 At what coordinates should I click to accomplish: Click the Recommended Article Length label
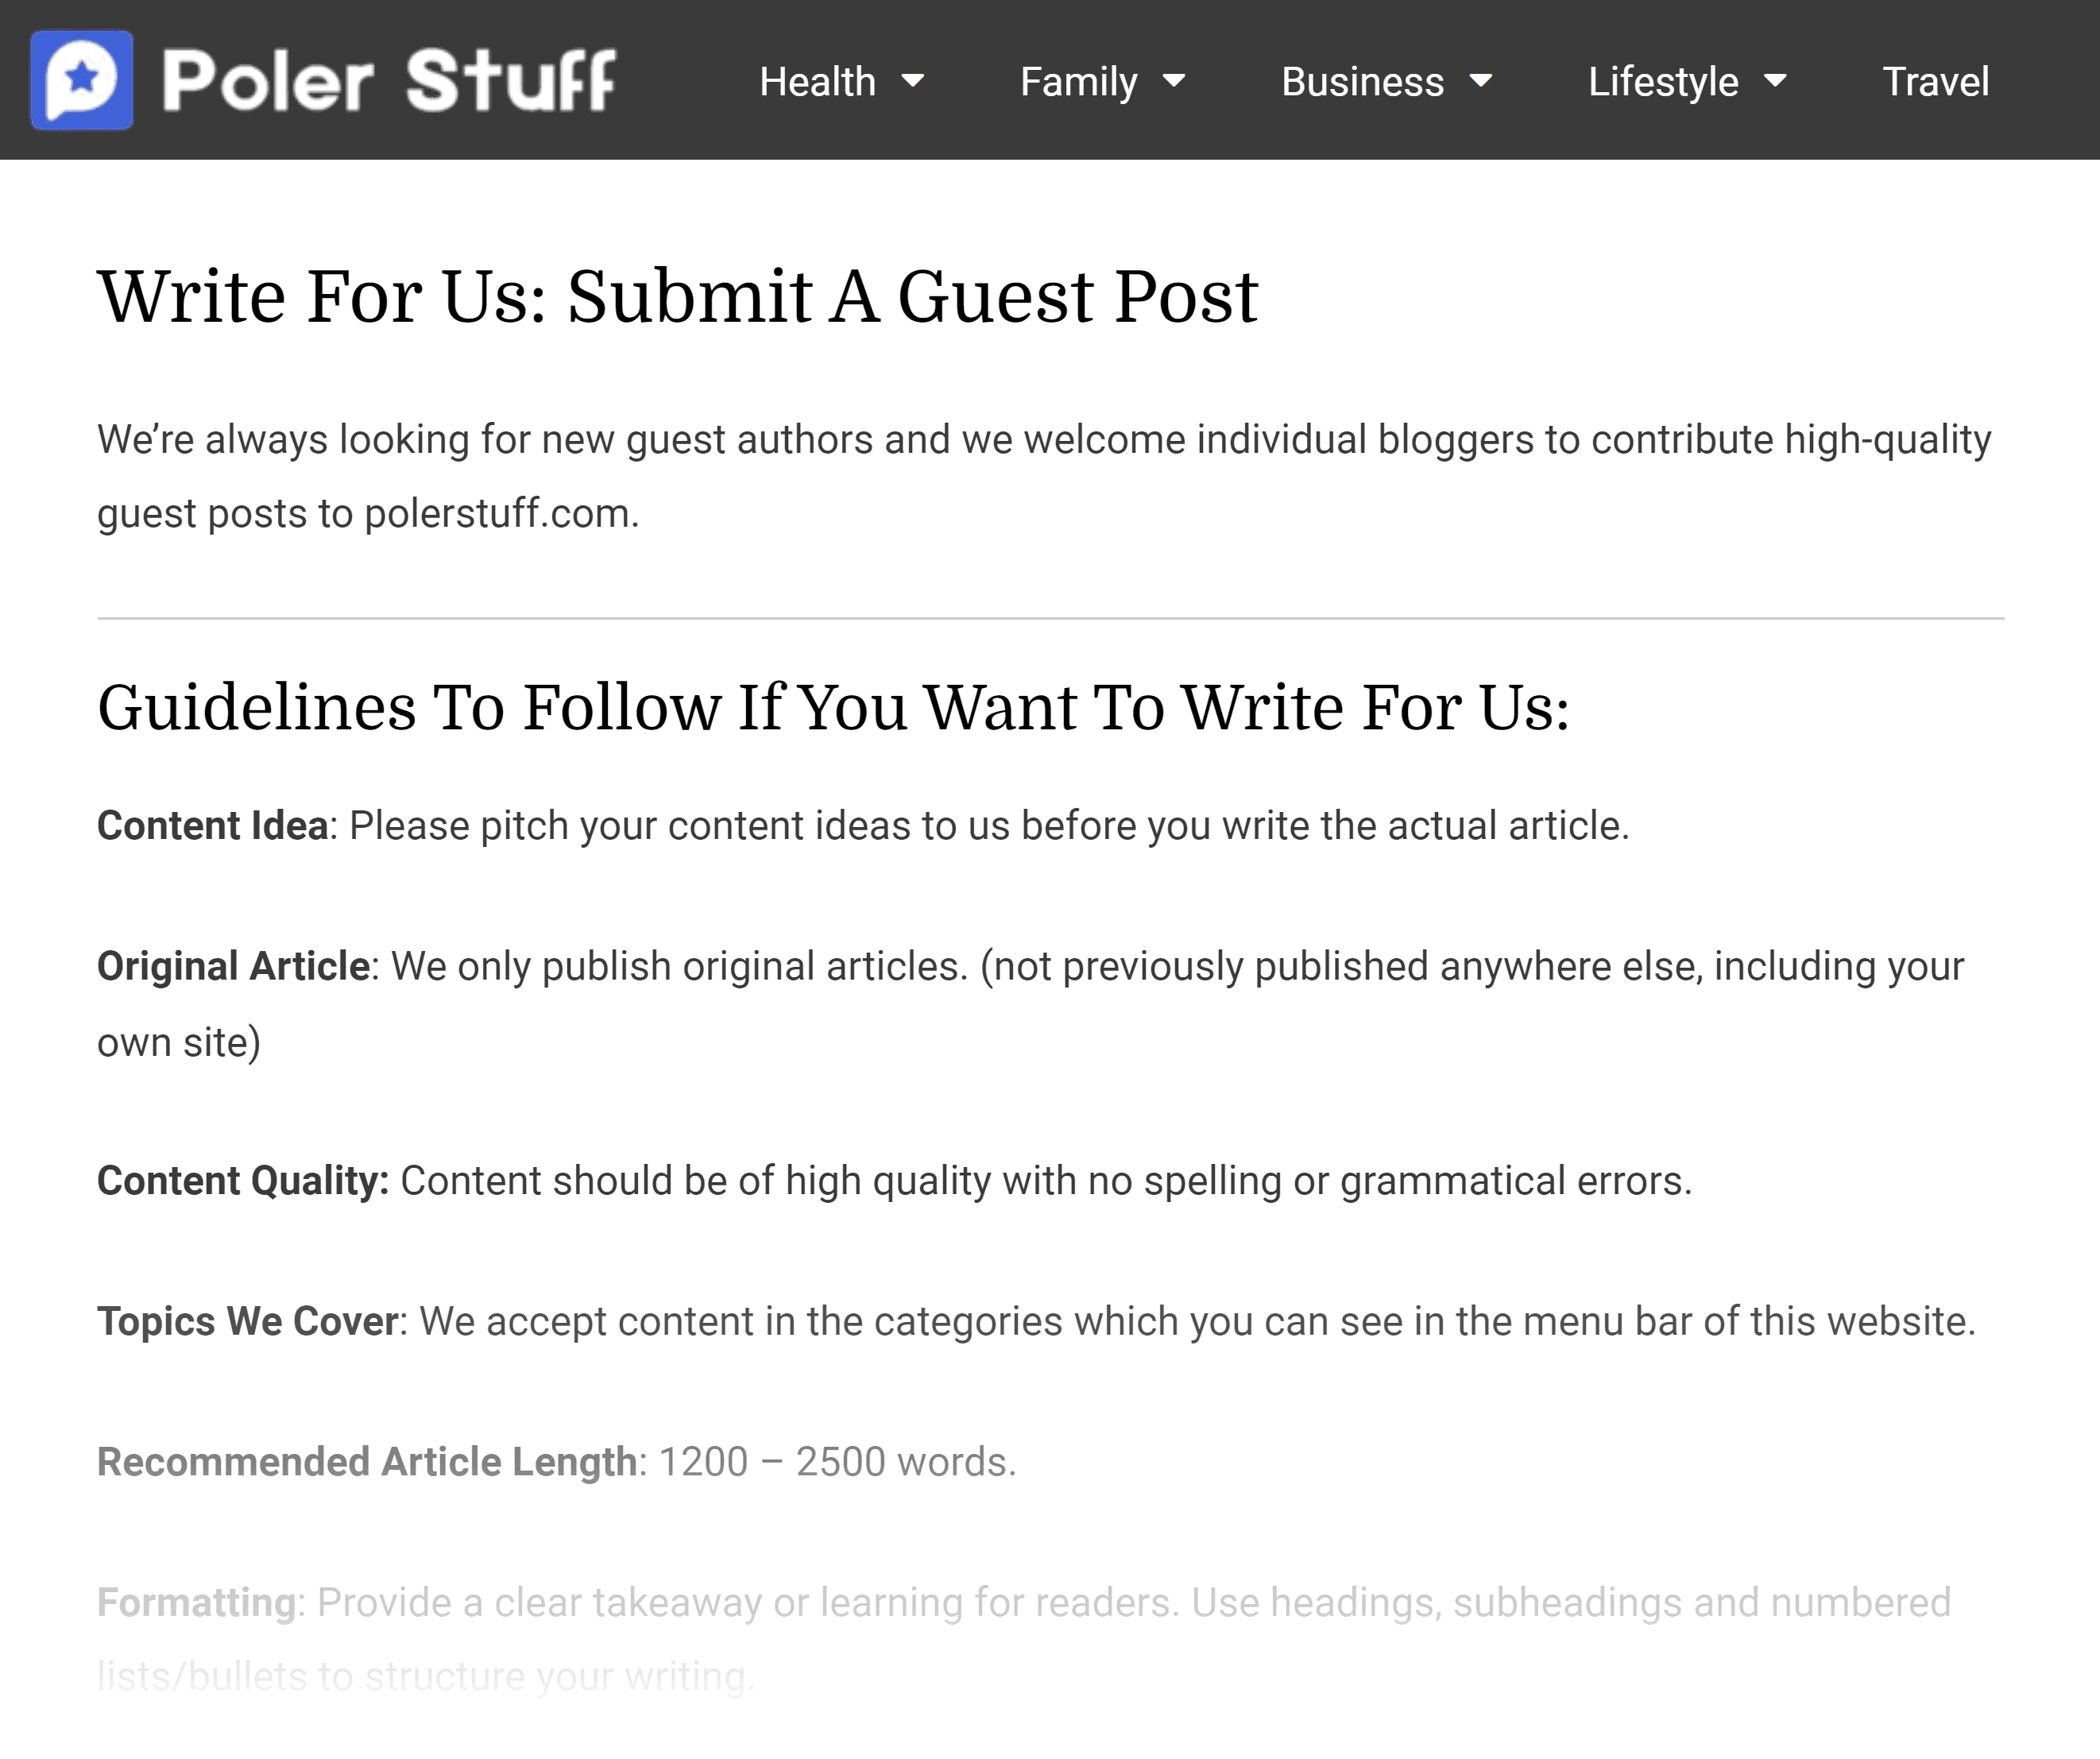pos(367,1462)
